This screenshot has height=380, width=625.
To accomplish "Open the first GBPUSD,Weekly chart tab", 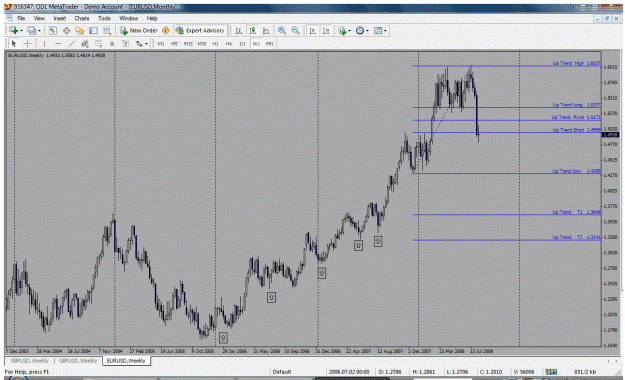I will click(29, 360).
